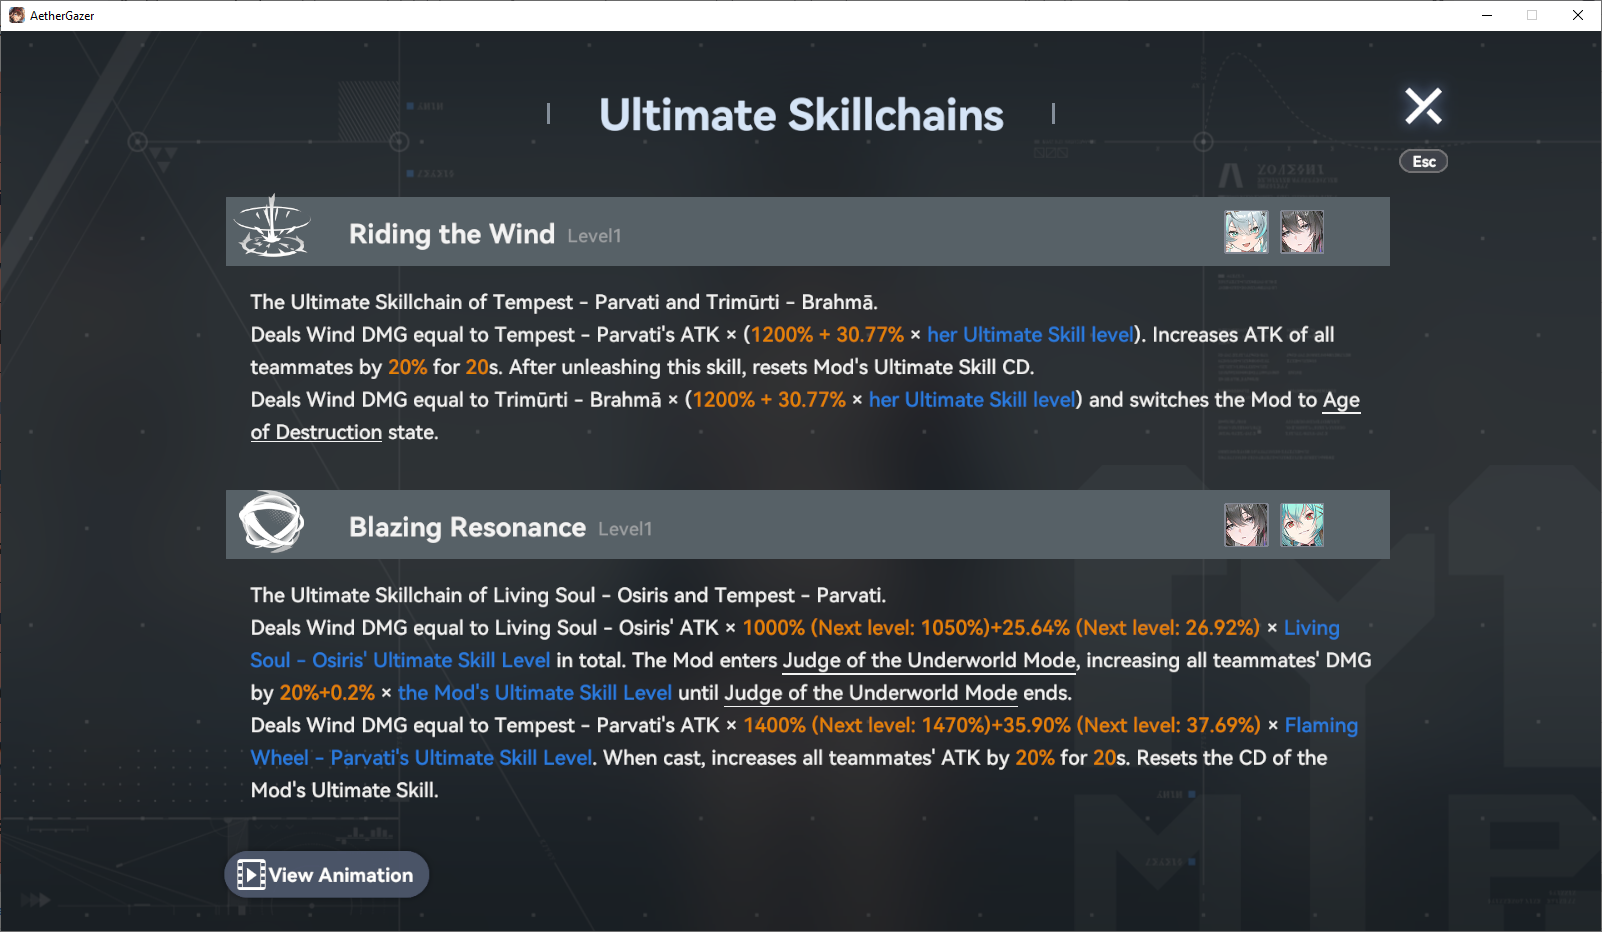The image size is (1602, 932).
Task: Open View Animation for the skillchain
Action: tap(327, 875)
